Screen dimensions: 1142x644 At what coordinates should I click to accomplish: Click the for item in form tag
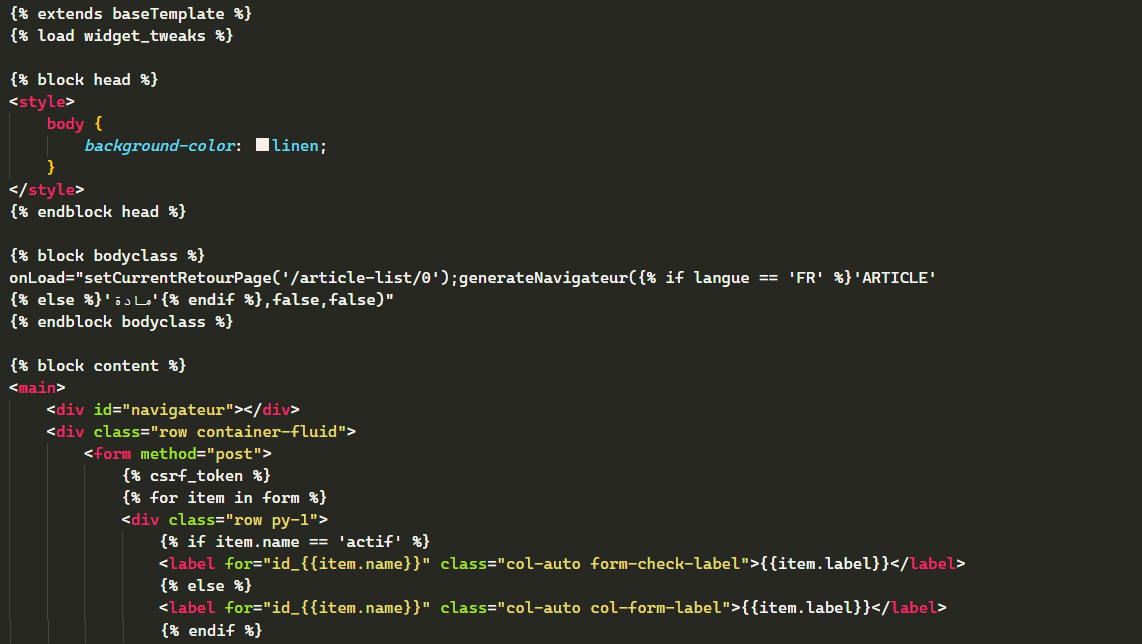click(x=224, y=498)
